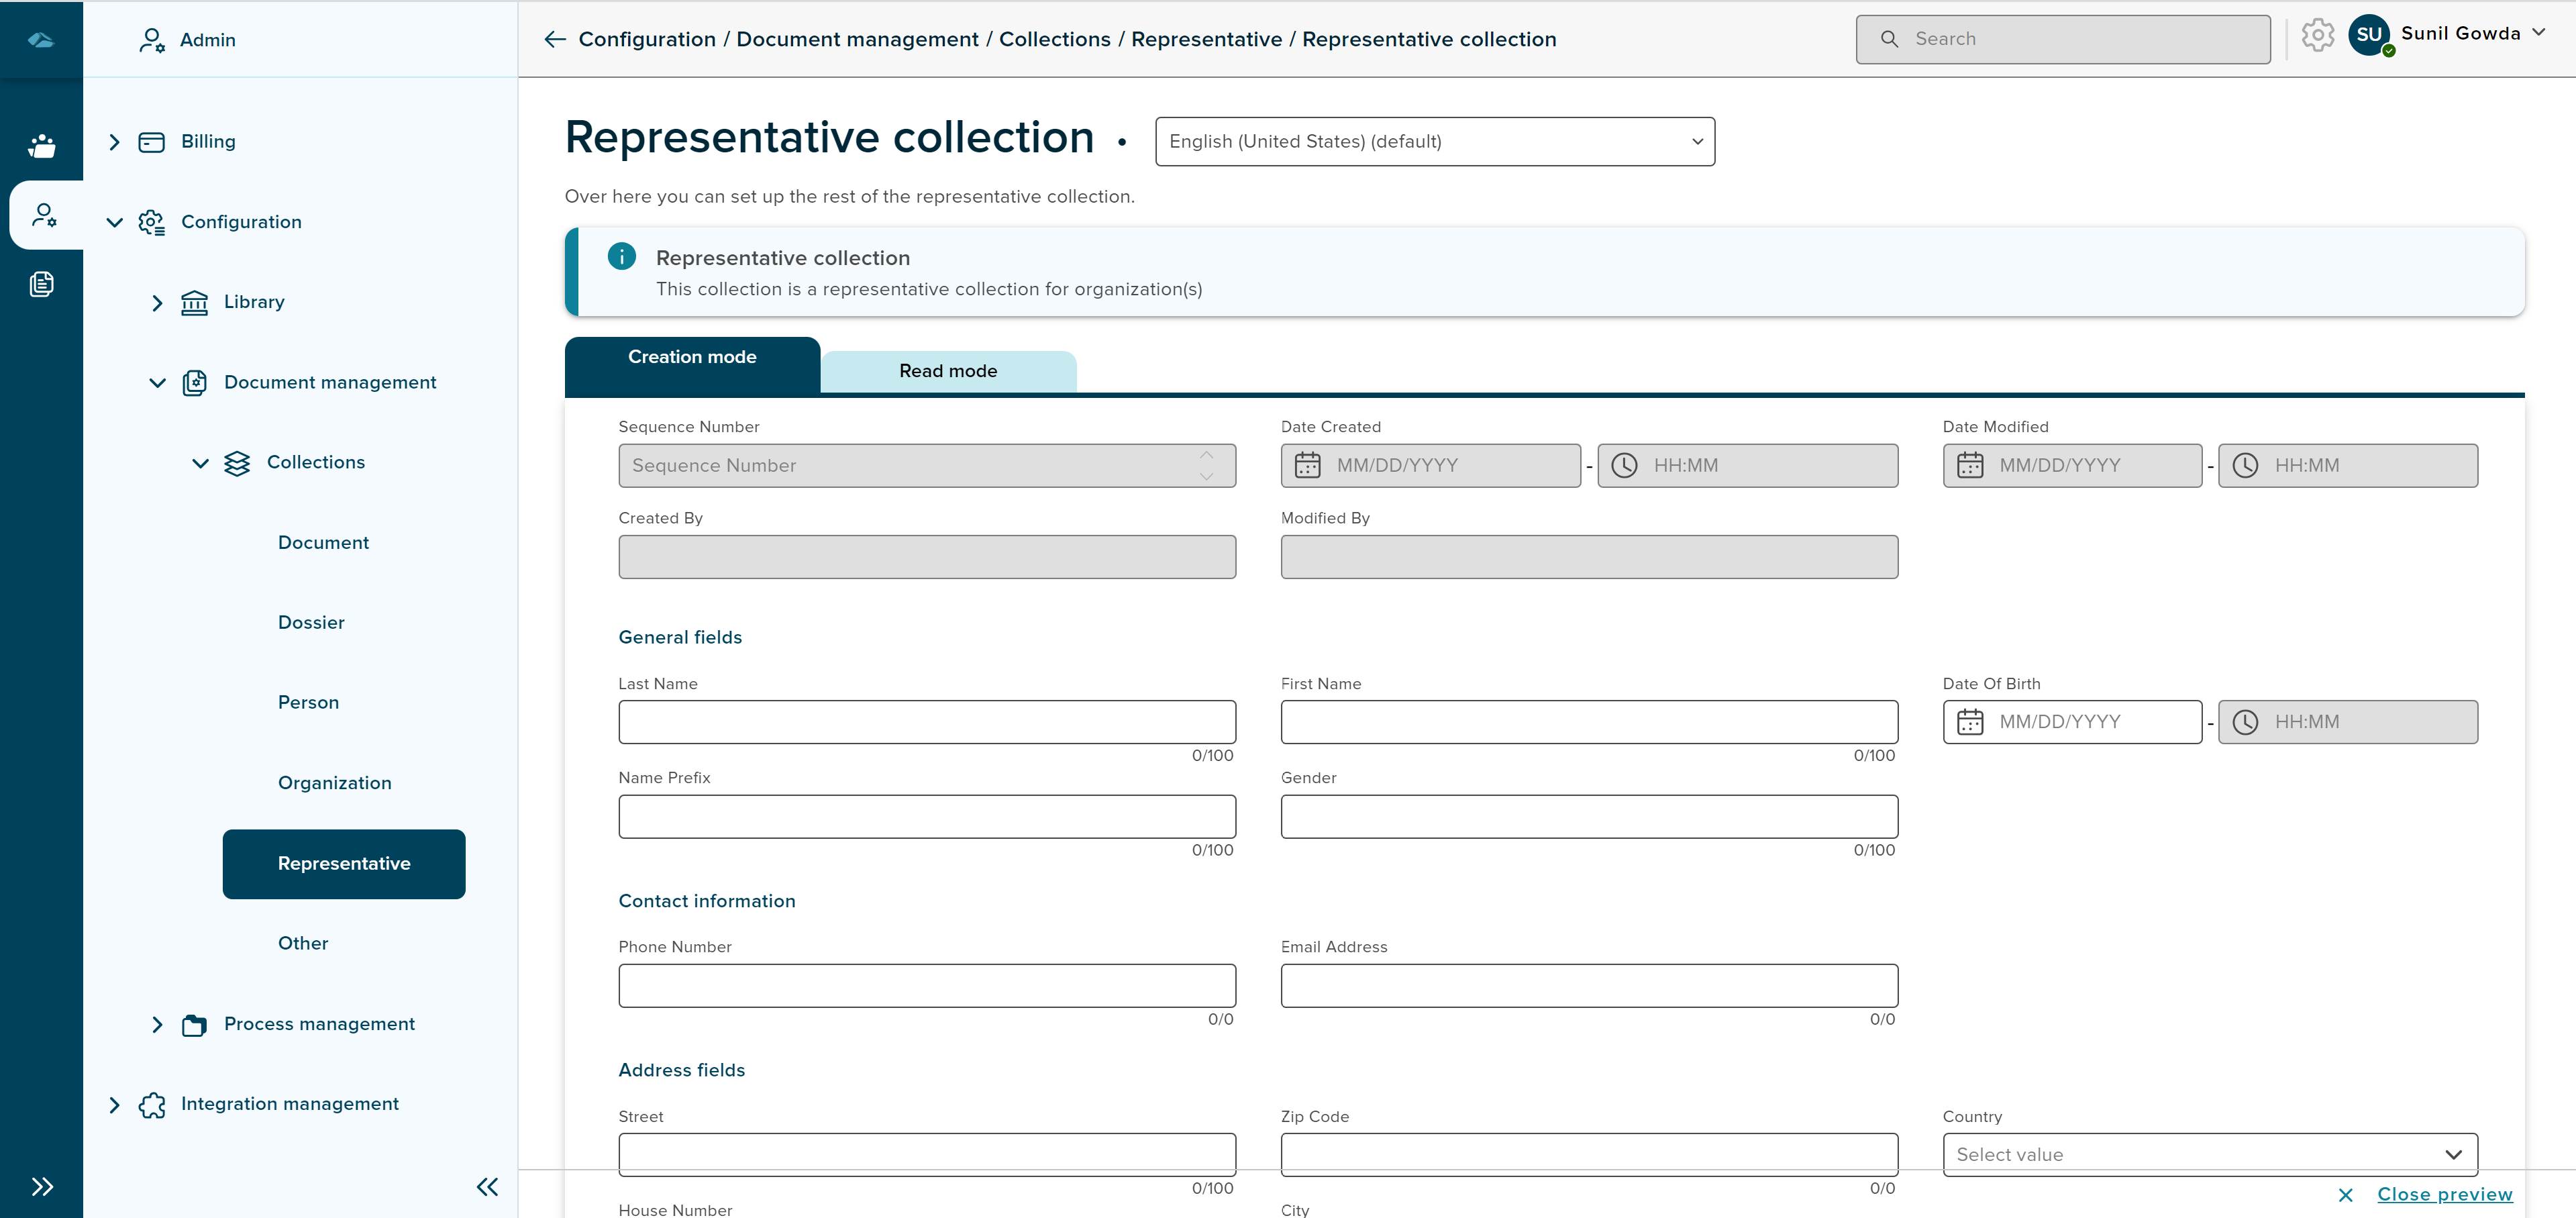Click the crowd icon in the left rail
This screenshot has width=2576, height=1218.
click(41, 146)
